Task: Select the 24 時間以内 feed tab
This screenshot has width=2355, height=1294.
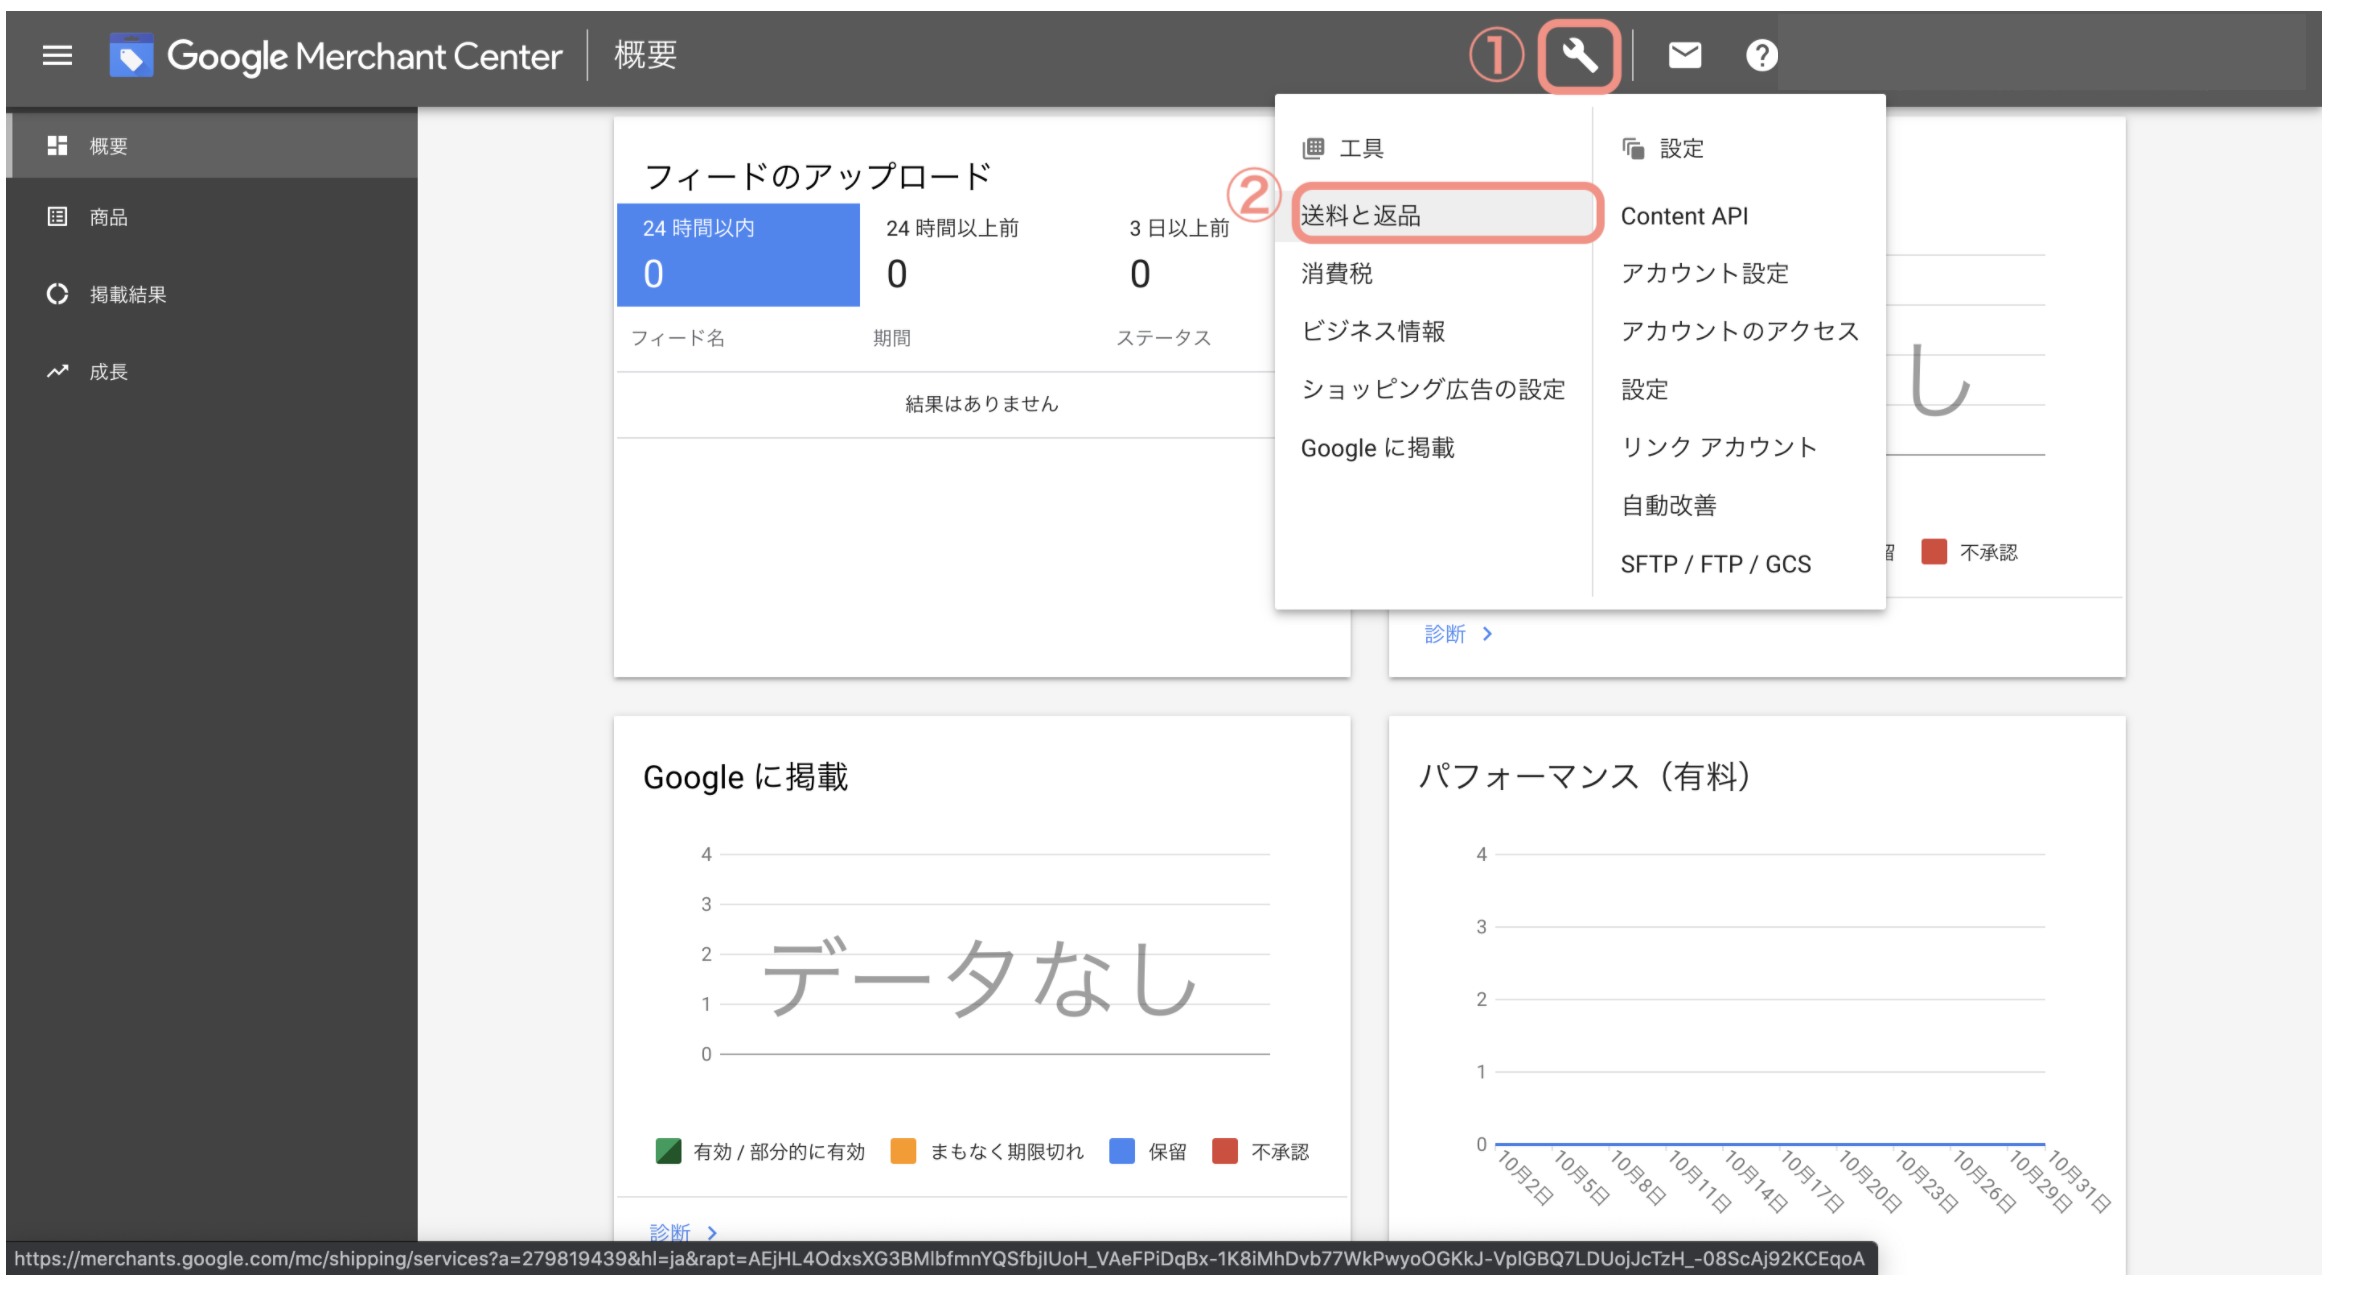Action: point(738,253)
